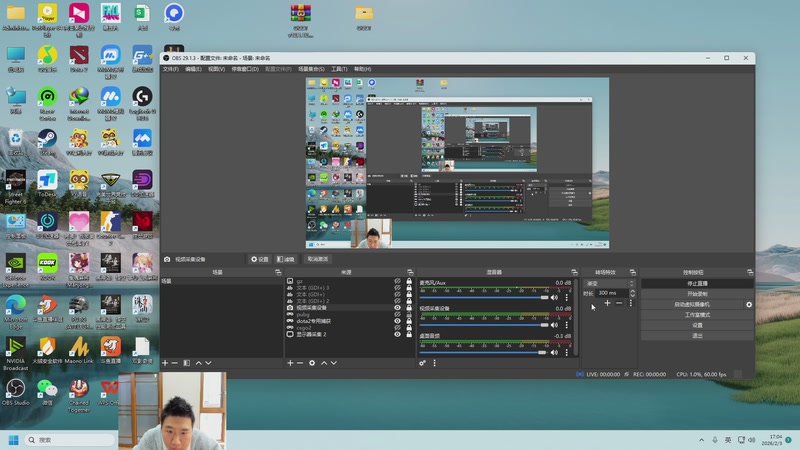This screenshot has width=800, height=450.
Task: Show hidden system tray icons chevron
Action: pos(702,440)
